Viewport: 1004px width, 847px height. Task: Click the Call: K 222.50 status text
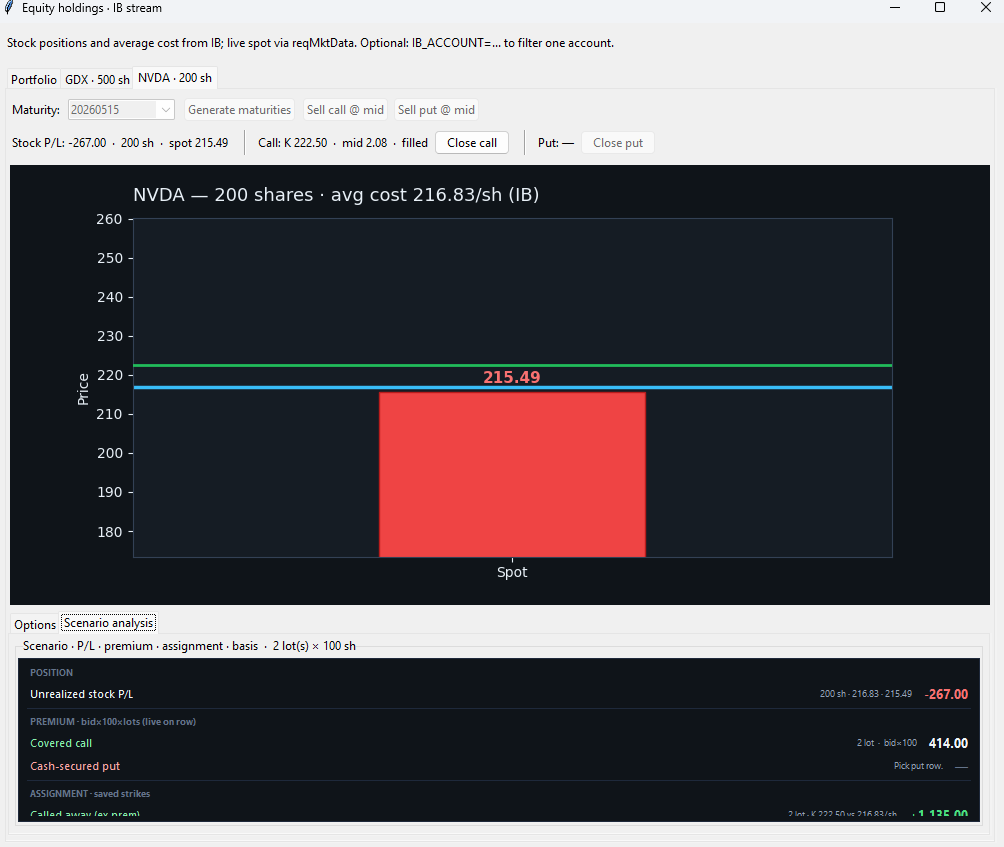tap(343, 143)
